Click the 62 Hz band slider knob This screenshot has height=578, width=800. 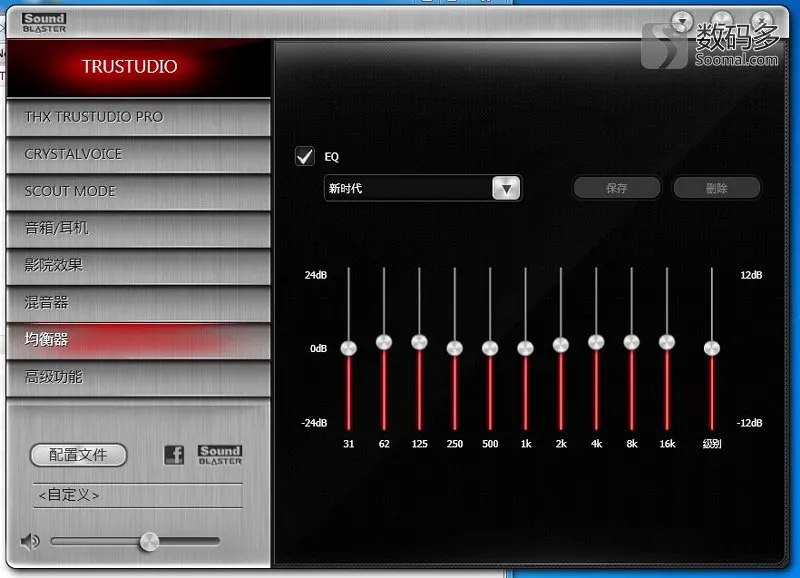coord(384,342)
